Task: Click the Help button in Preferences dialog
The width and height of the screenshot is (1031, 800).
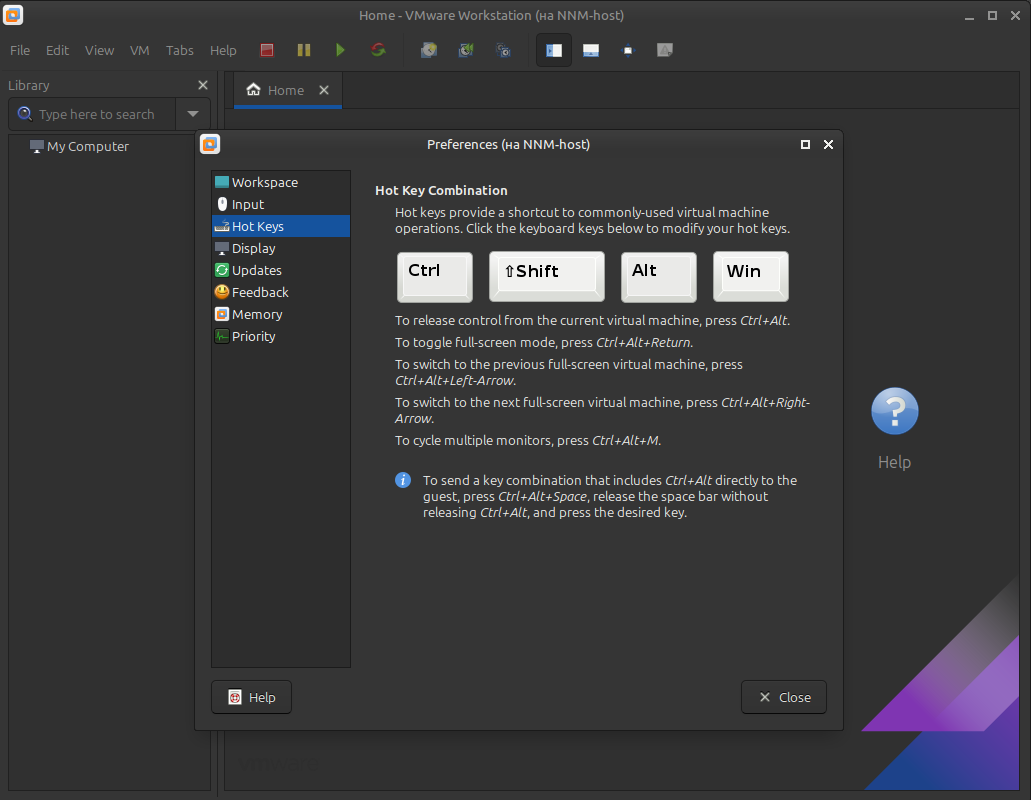Action: click(x=251, y=697)
